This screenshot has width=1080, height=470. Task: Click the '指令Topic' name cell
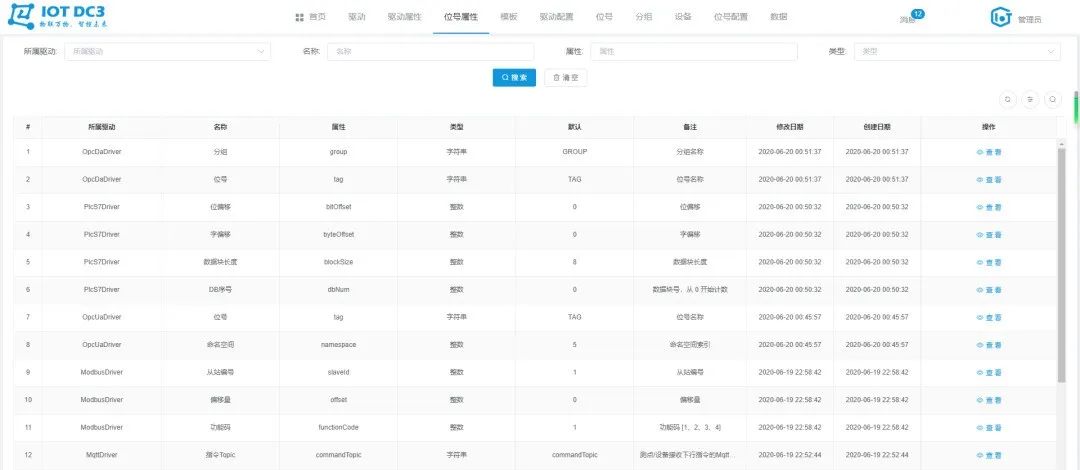pos(220,455)
